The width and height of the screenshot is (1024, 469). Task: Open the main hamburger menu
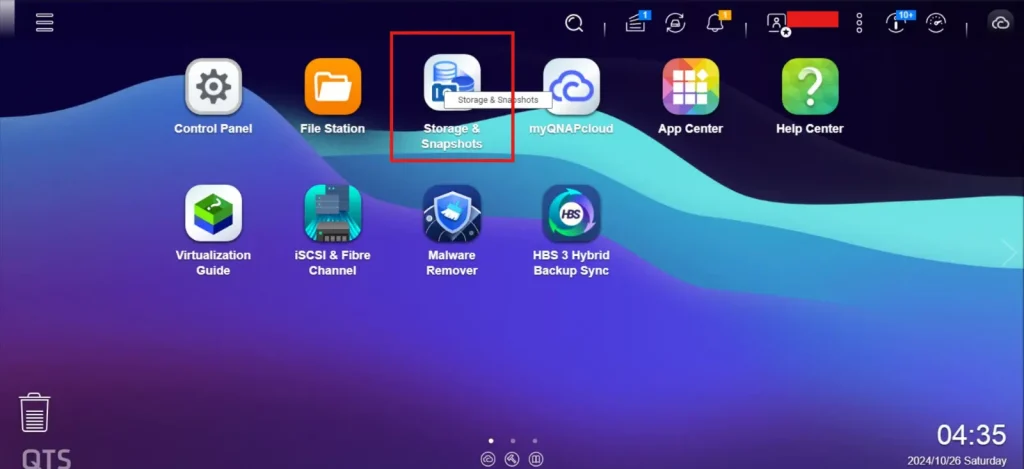point(44,22)
